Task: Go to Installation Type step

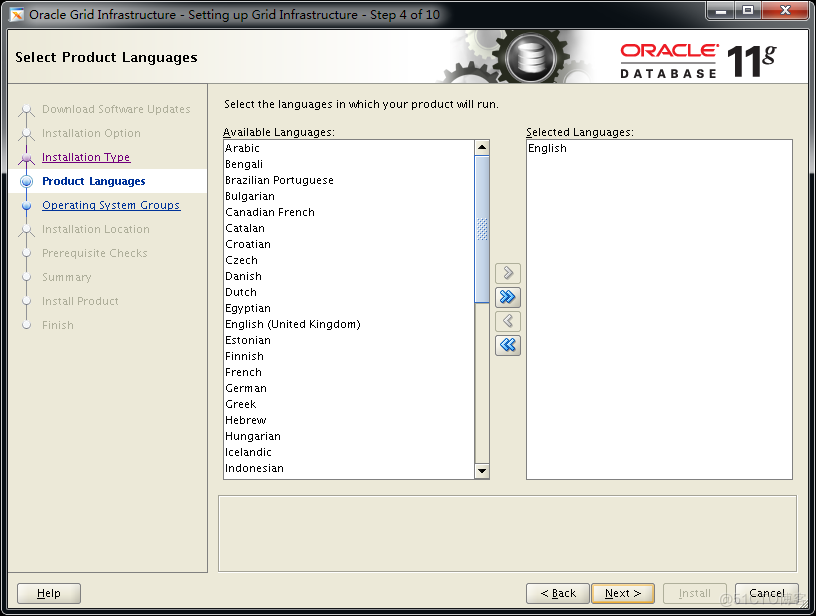Action: [x=86, y=157]
